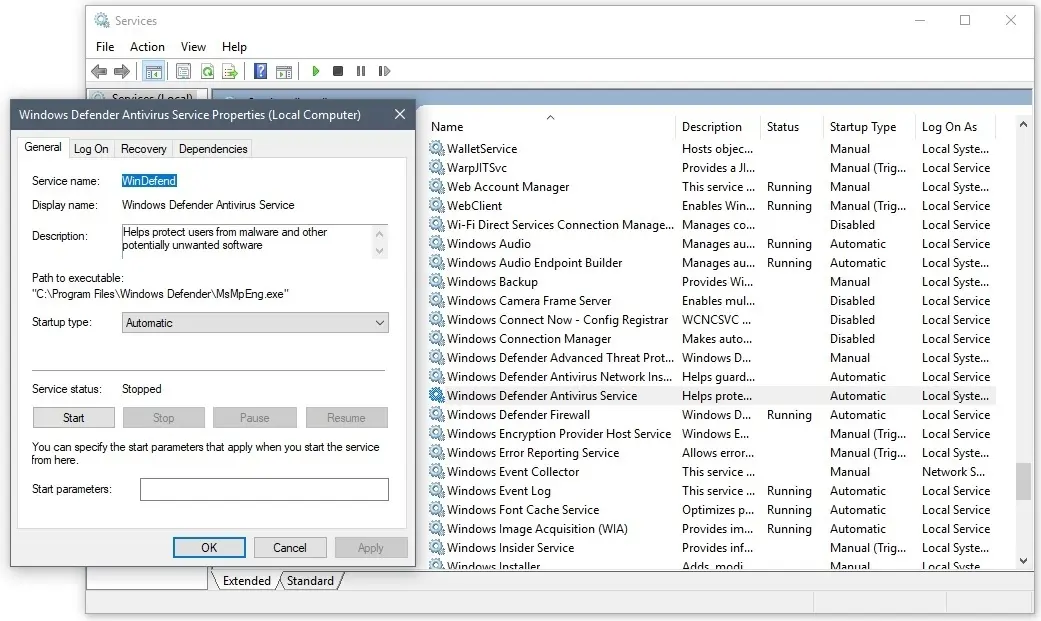Click the gear icon beside Windows Audio
This screenshot has height=621, width=1041.
[436, 243]
